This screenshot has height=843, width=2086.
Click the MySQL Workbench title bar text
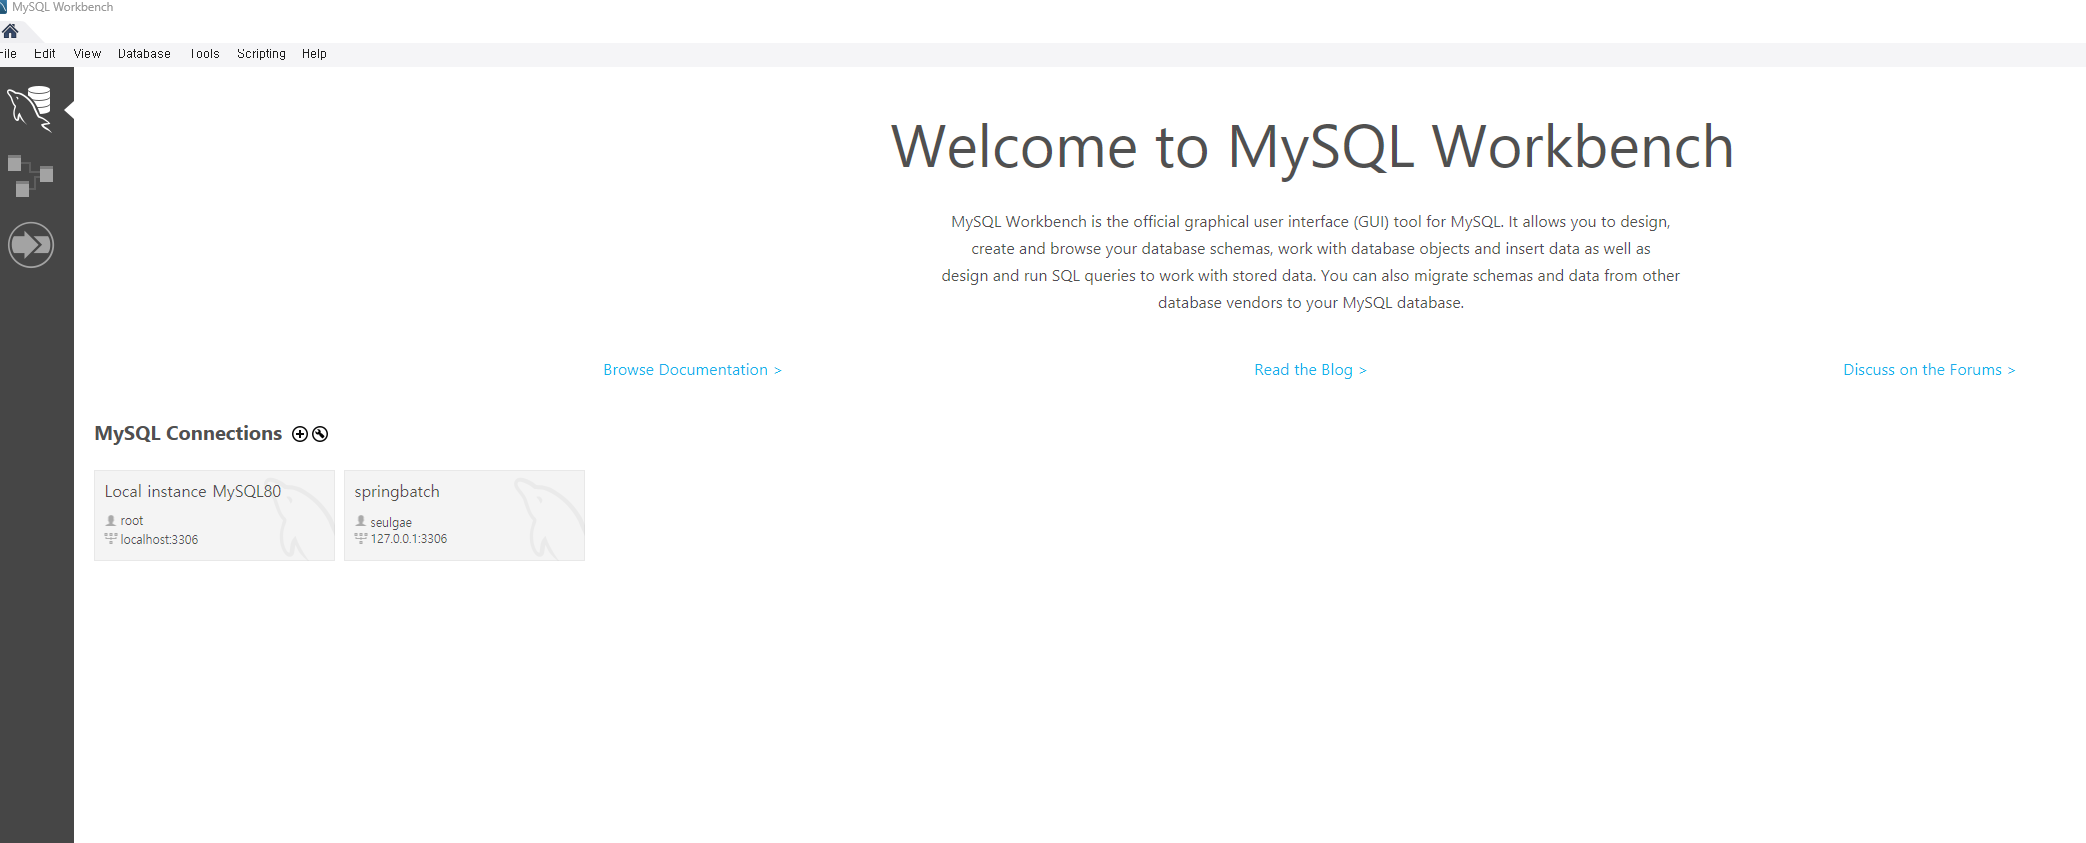[x=62, y=7]
